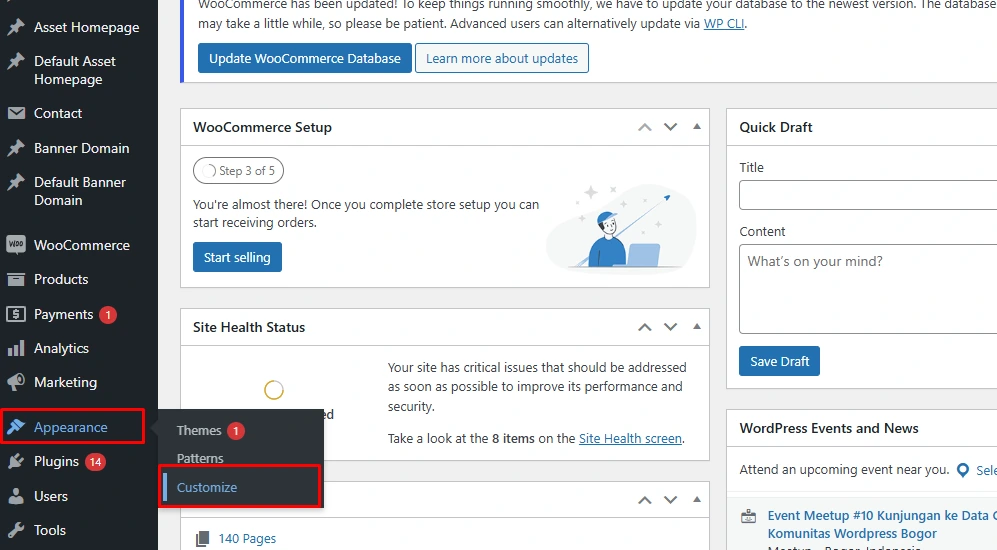Click Update WooCommerce Database button
This screenshot has height=550, width=997.
[x=305, y=58]
